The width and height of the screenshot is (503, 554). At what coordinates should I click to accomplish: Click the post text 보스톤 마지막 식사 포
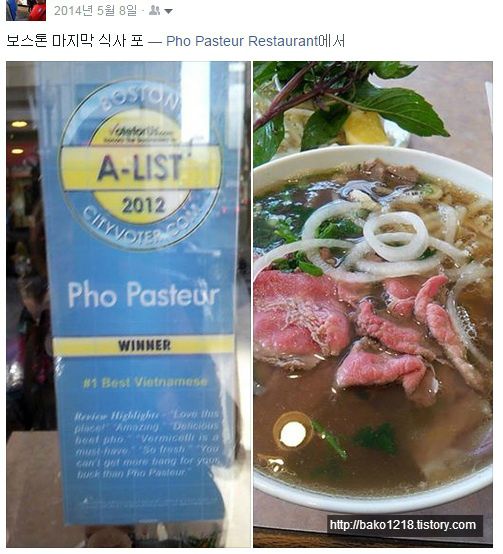coord(75,41)
